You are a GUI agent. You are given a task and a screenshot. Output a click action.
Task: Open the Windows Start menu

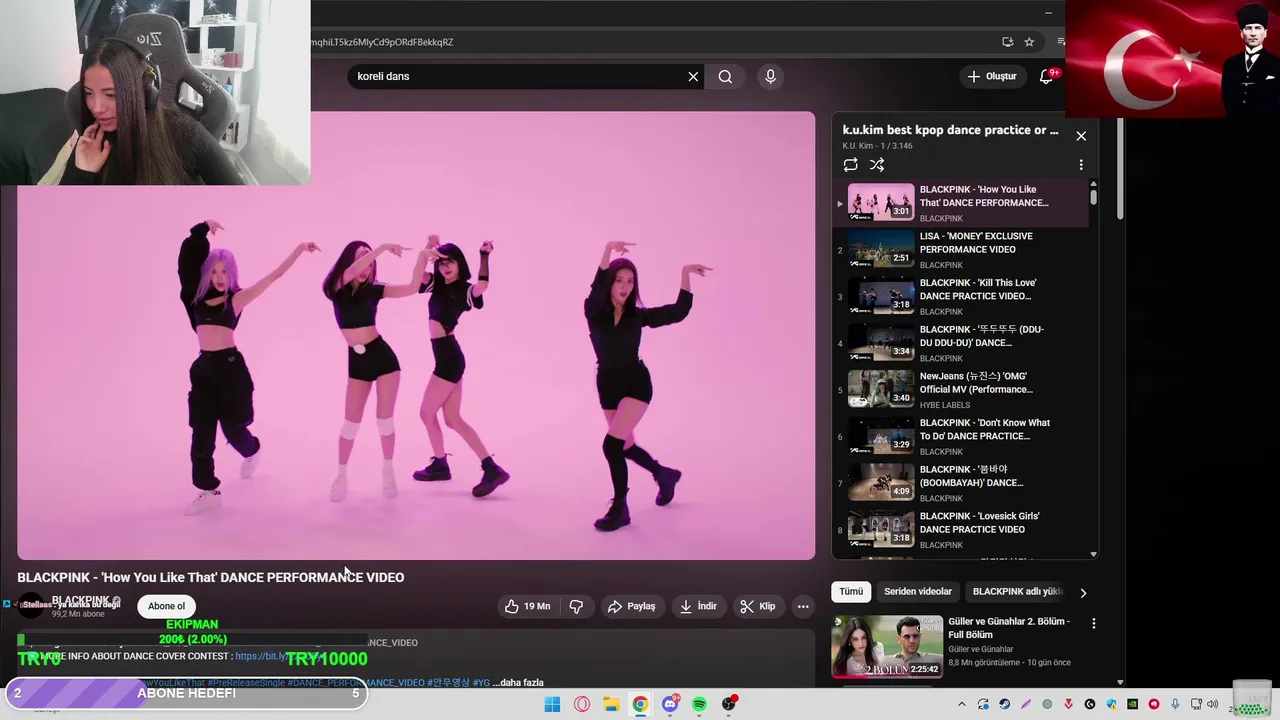pos(552,704)
